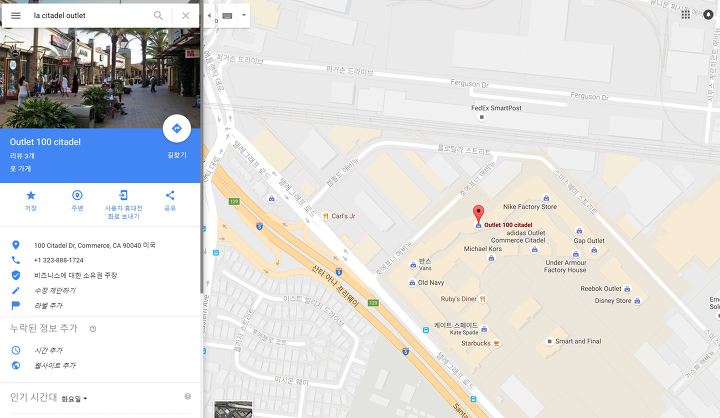The image size is (720, 418).
Task: Clear the search with X icon
Action: pos(186,15)
